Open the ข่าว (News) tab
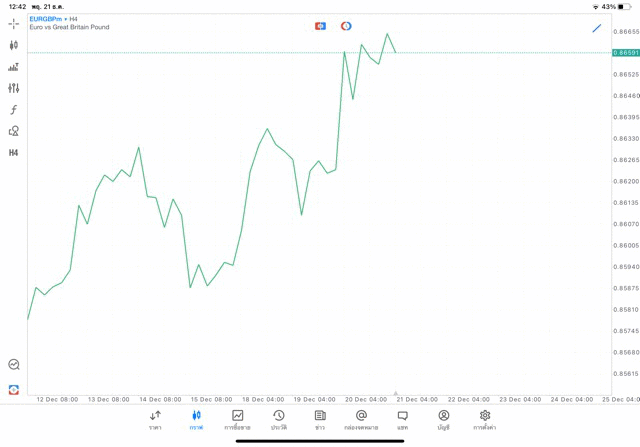This screenshot has width=640, height=447. 320,420
